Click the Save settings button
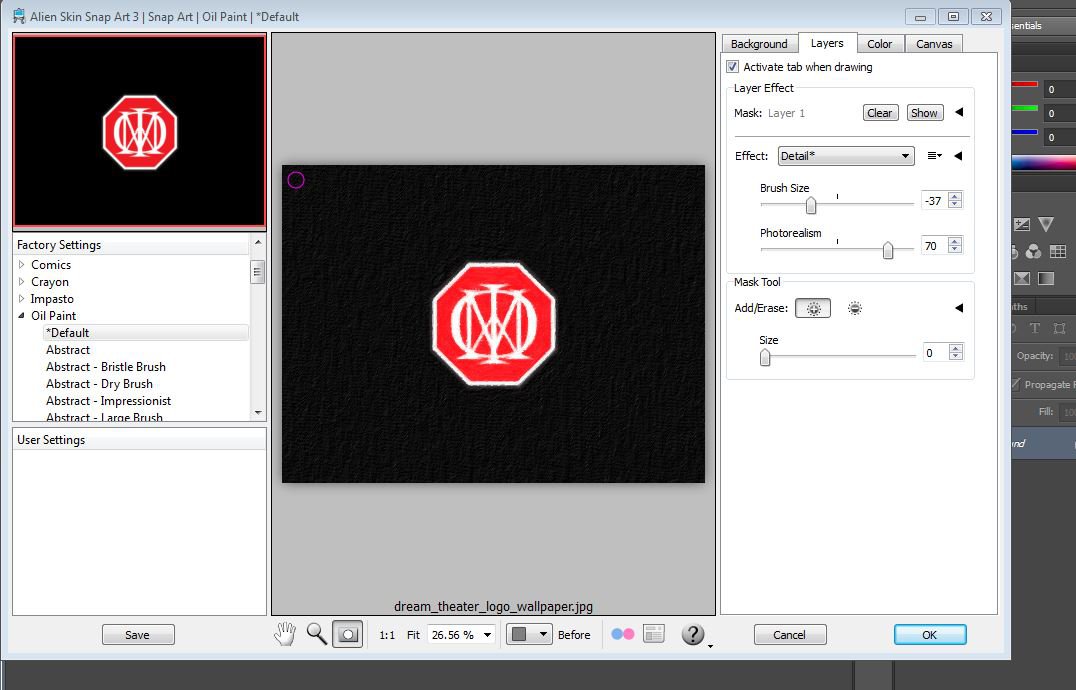The width and height of the screenshot is (1076, 690). pyautogui.click(x=138, y=634)
